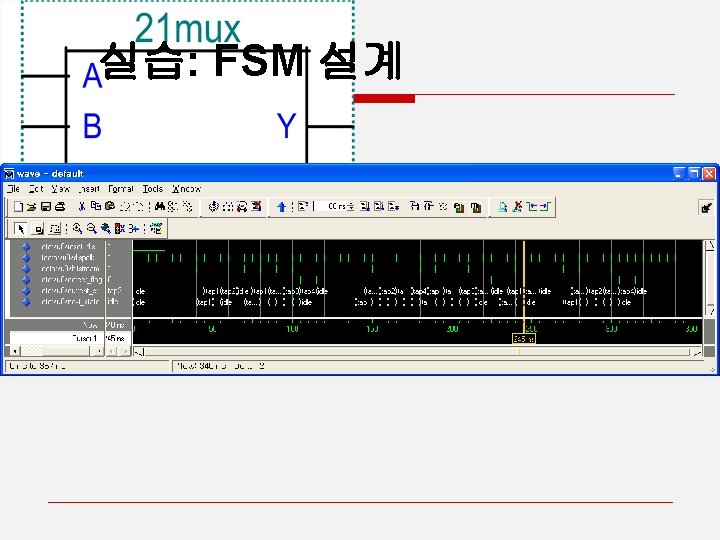This screenshot has height=540, width=720.
Task: Click the Open folder toolbar icon
Action: (31, 207)
